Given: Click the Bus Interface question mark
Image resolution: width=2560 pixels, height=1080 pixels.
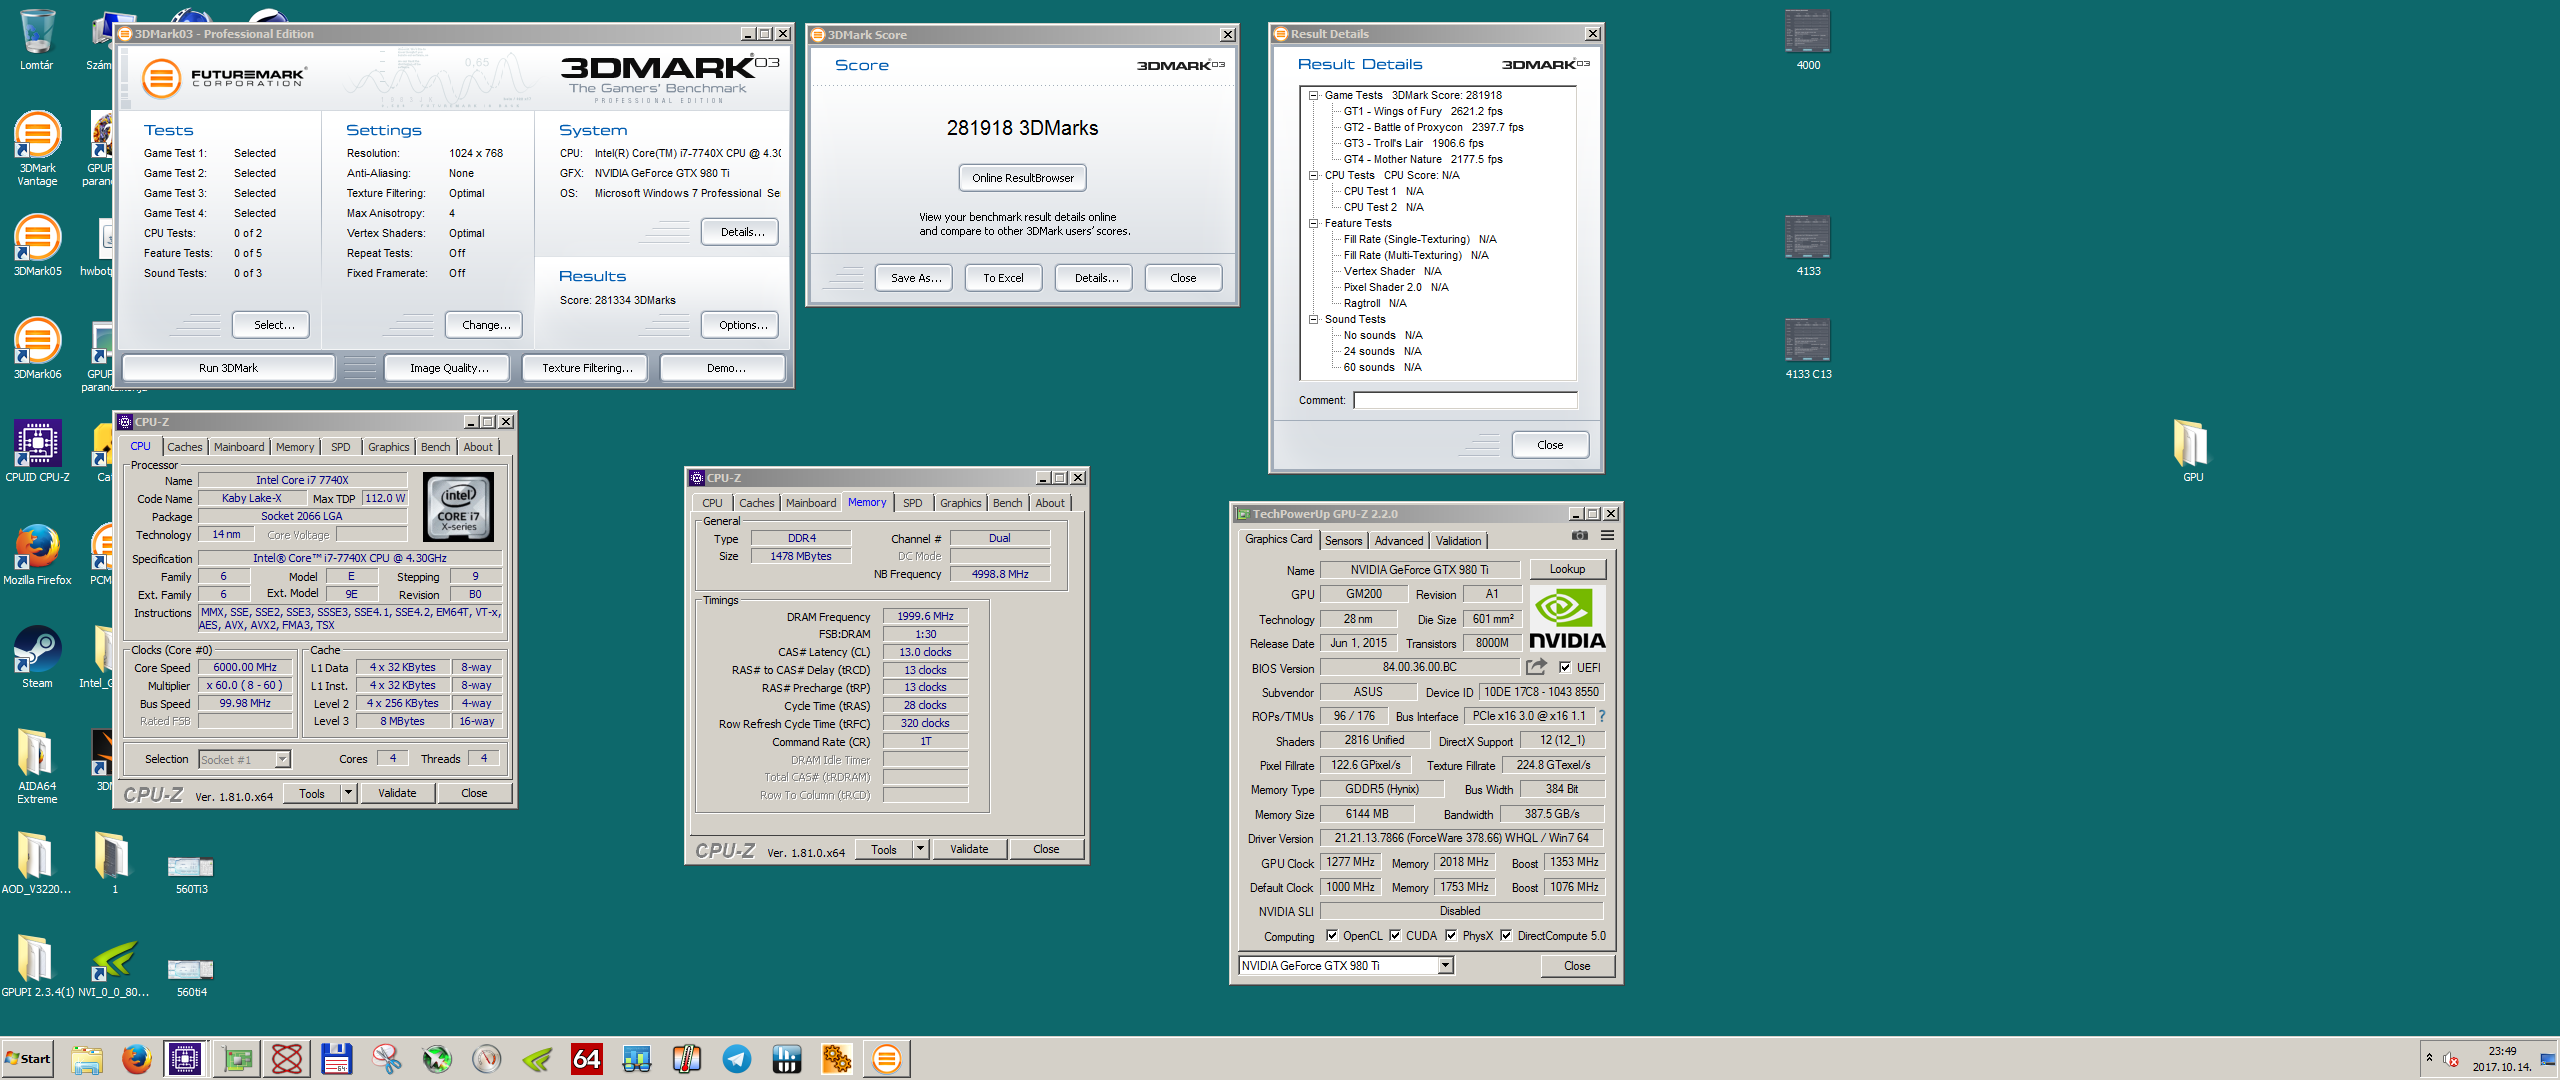Looking at the screenshot, I should (x=1602, y=716).
